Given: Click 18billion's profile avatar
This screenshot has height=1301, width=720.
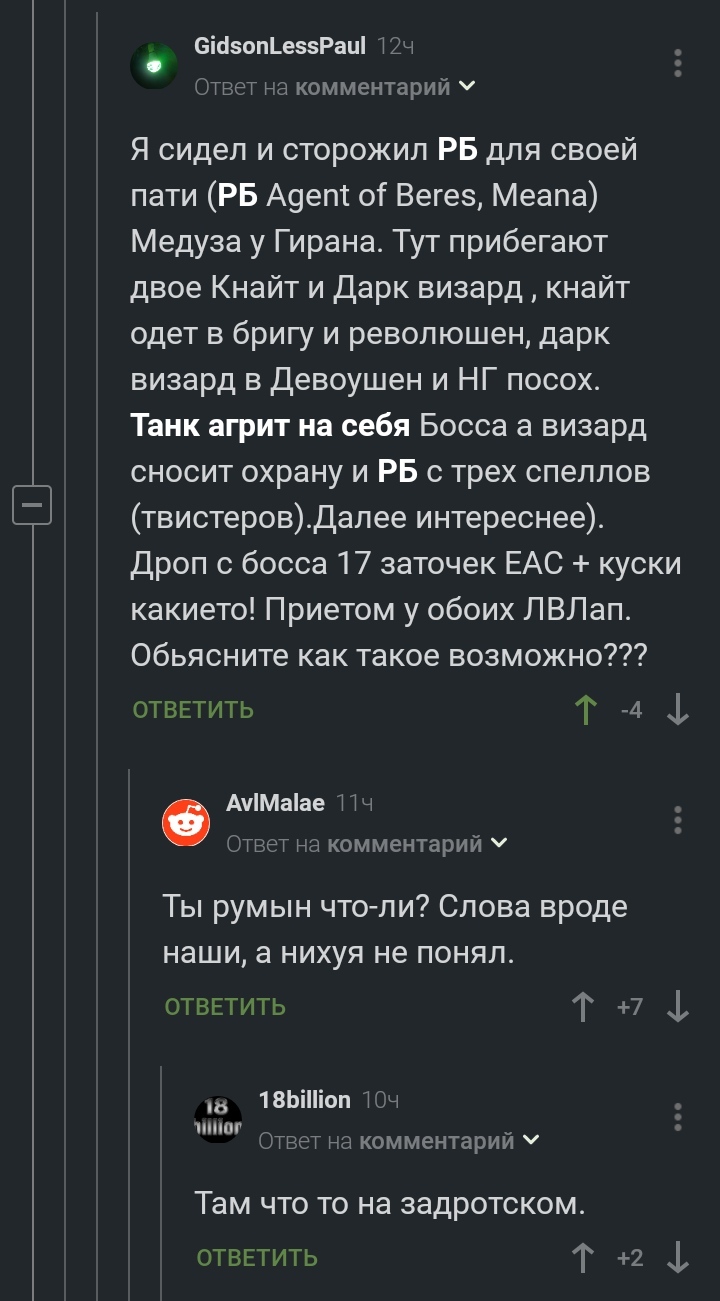Looking at the screenshot, I should click(x=218, y=1118).
